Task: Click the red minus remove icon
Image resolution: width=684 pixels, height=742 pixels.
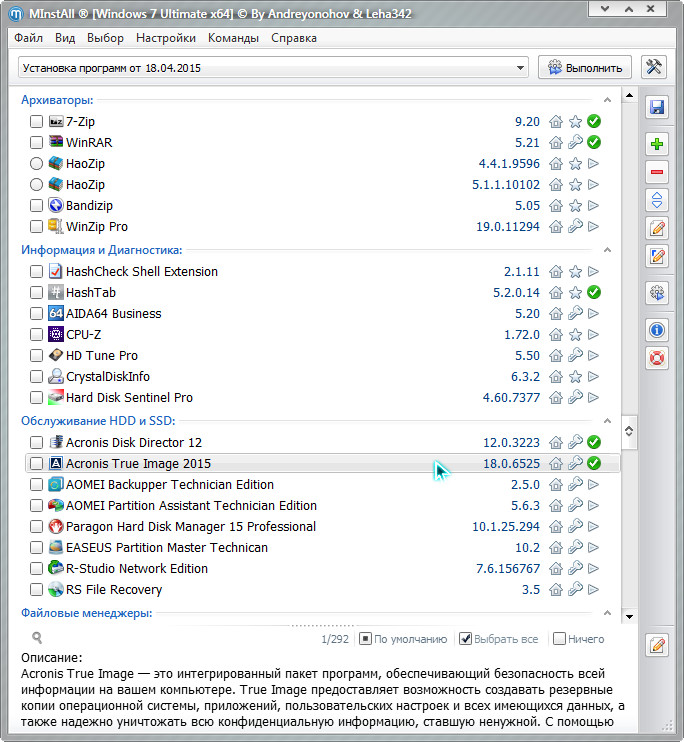Action: [x=657, y=172]
